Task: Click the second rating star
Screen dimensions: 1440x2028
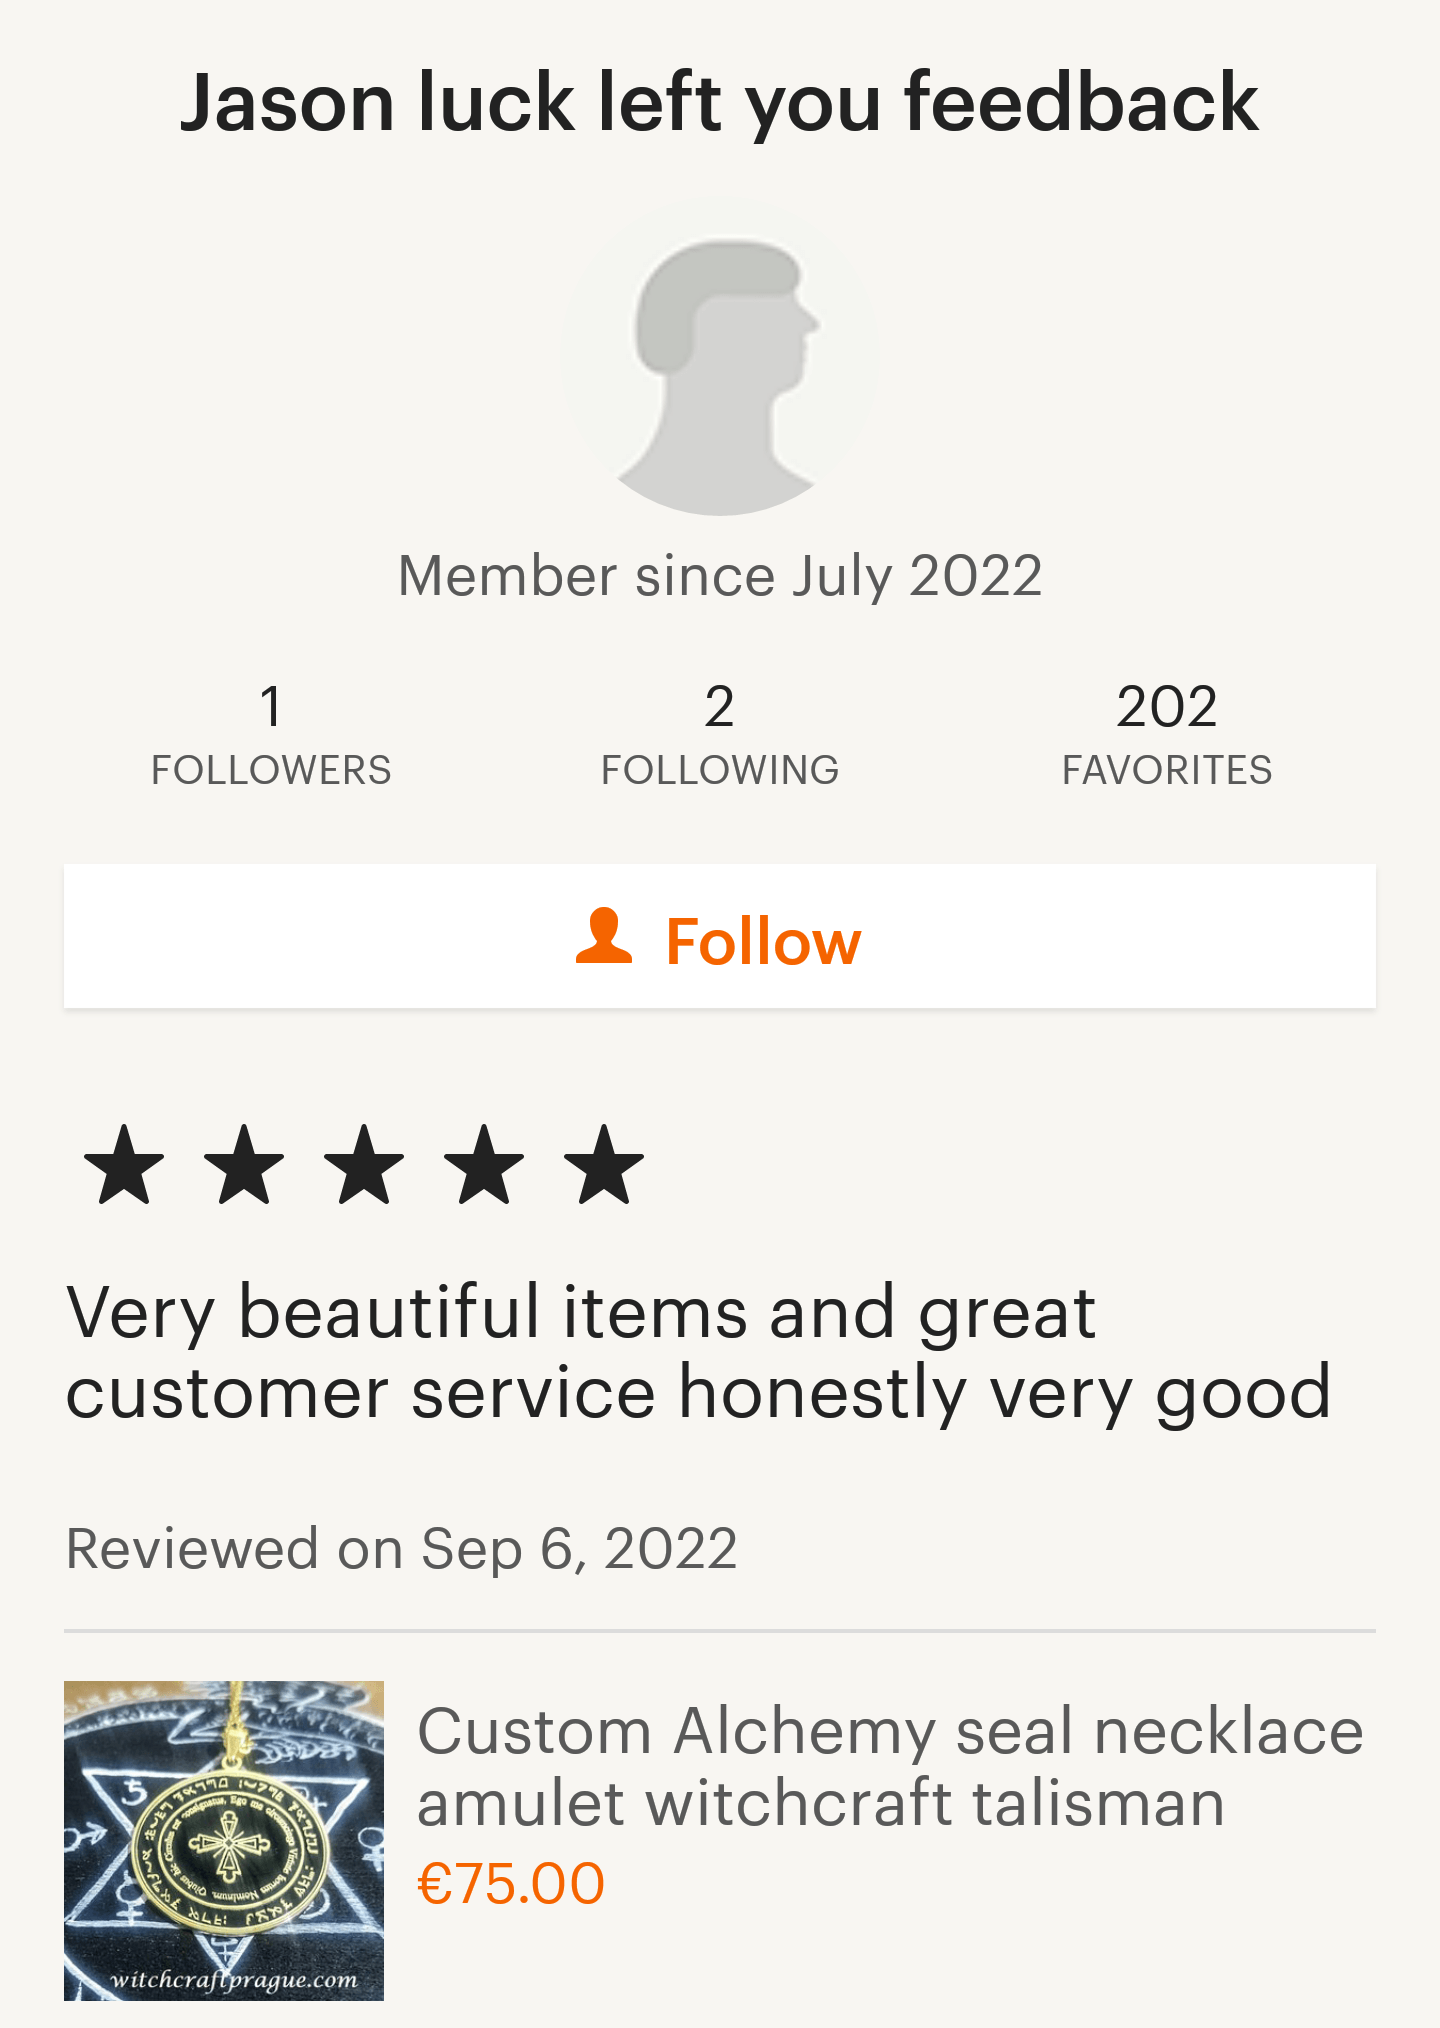Action: [244, 1165]
